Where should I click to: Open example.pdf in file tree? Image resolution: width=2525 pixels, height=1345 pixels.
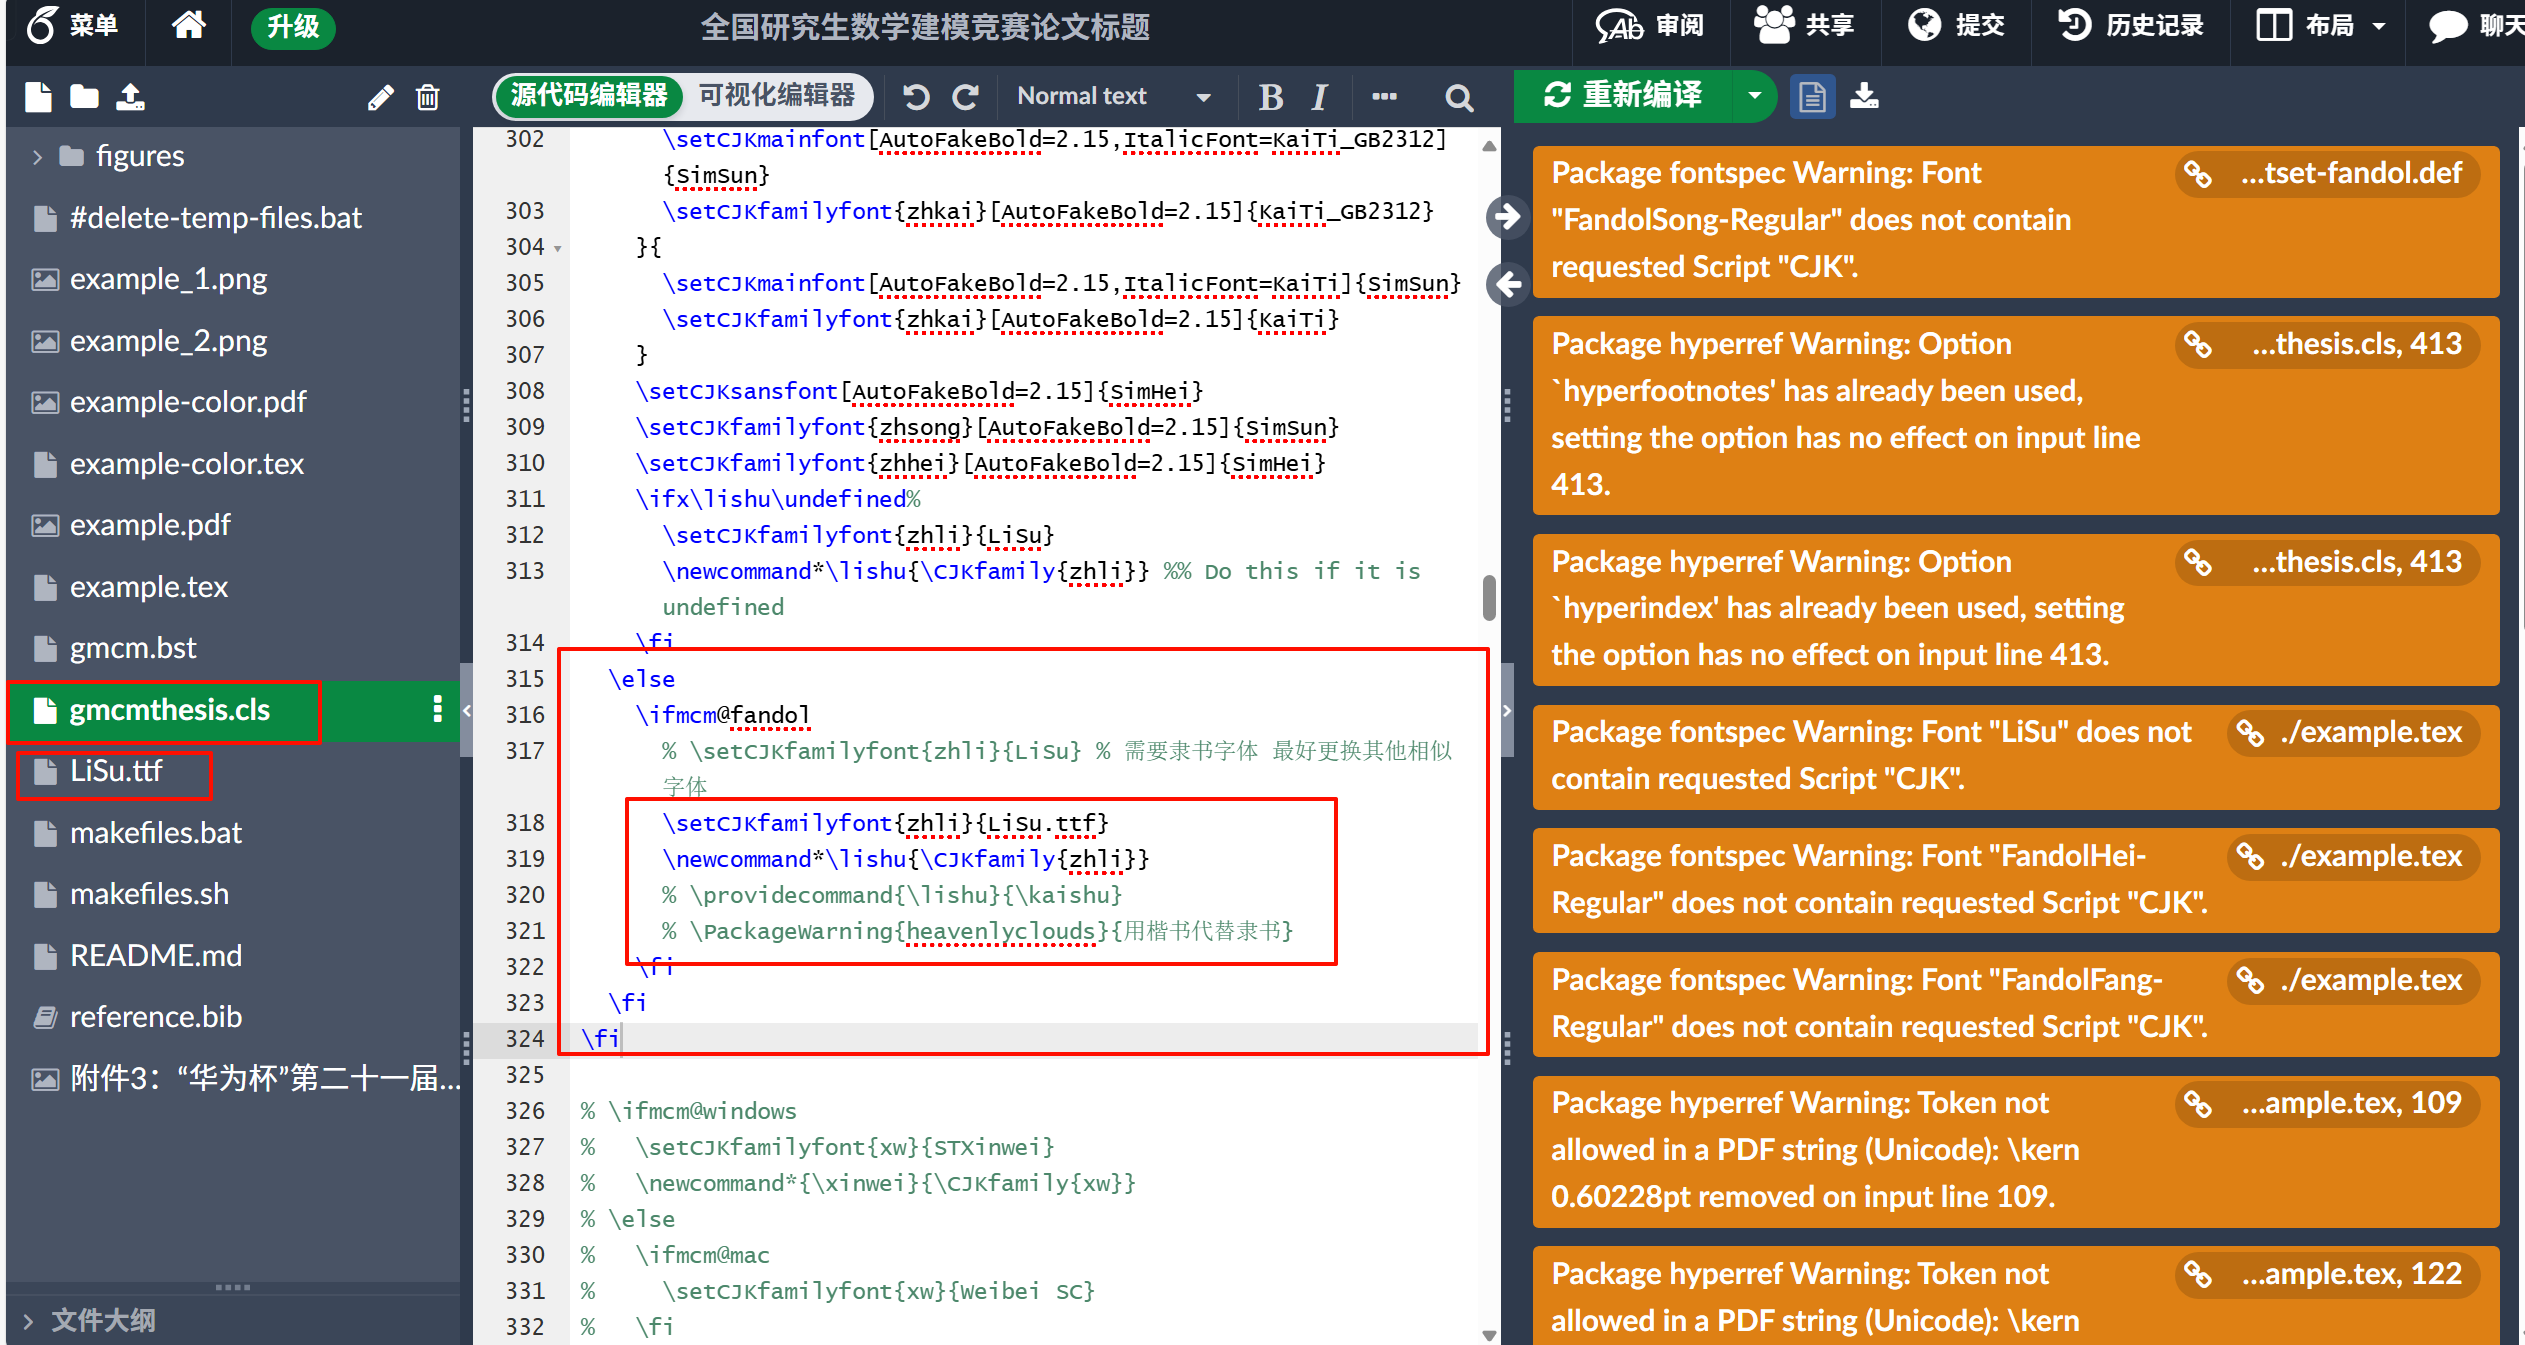pos(150,525)
